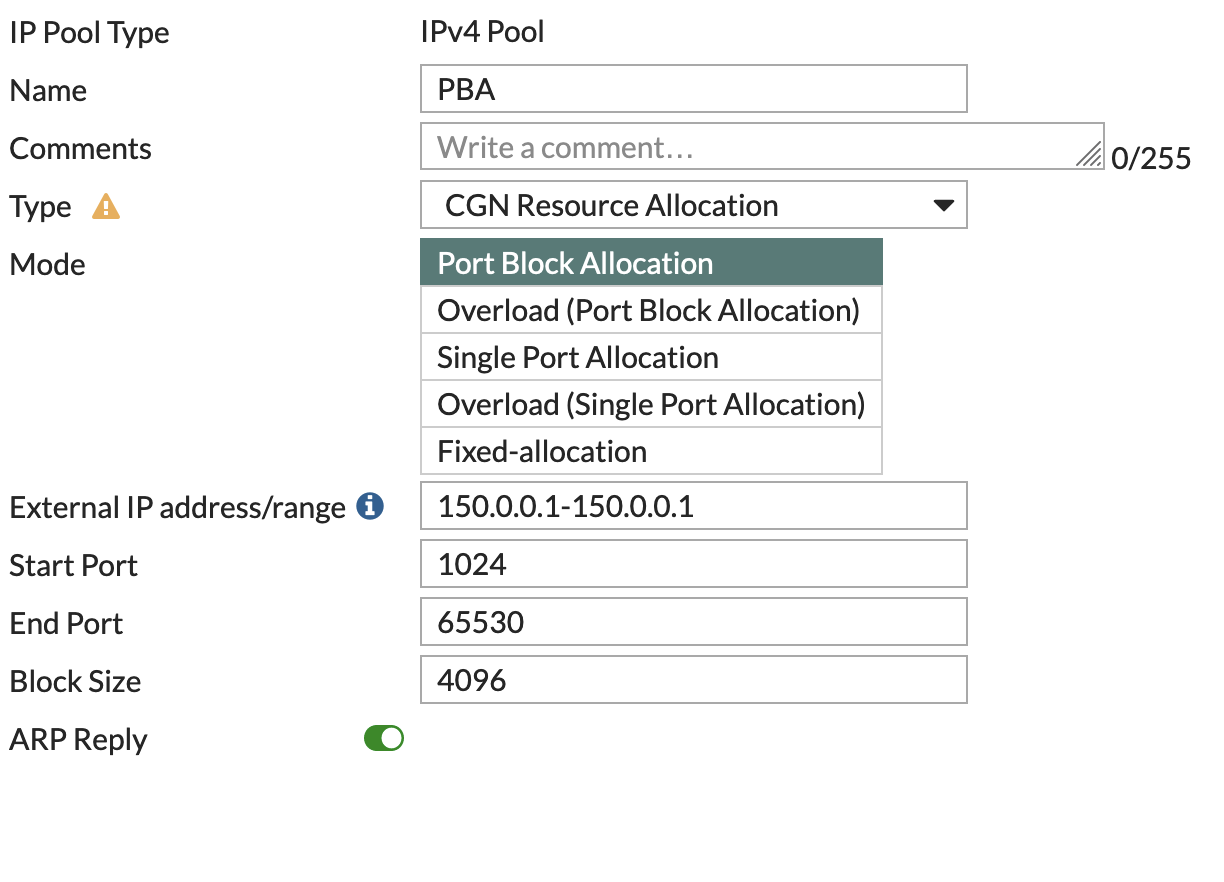Click the dropdown arrow on the Type selector
The image size is (1224, 882).
(942, 204)
